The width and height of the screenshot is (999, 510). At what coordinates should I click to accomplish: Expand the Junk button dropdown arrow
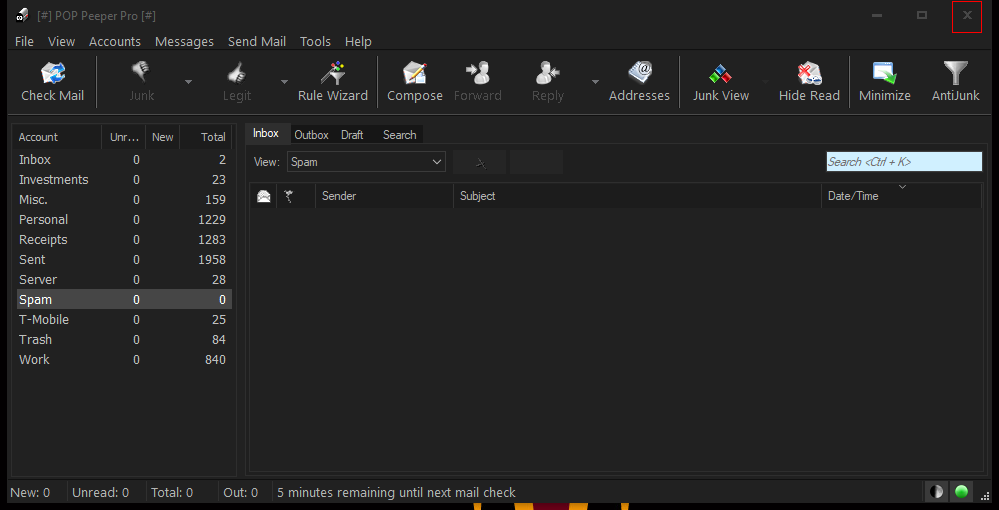tap(189, 82)
